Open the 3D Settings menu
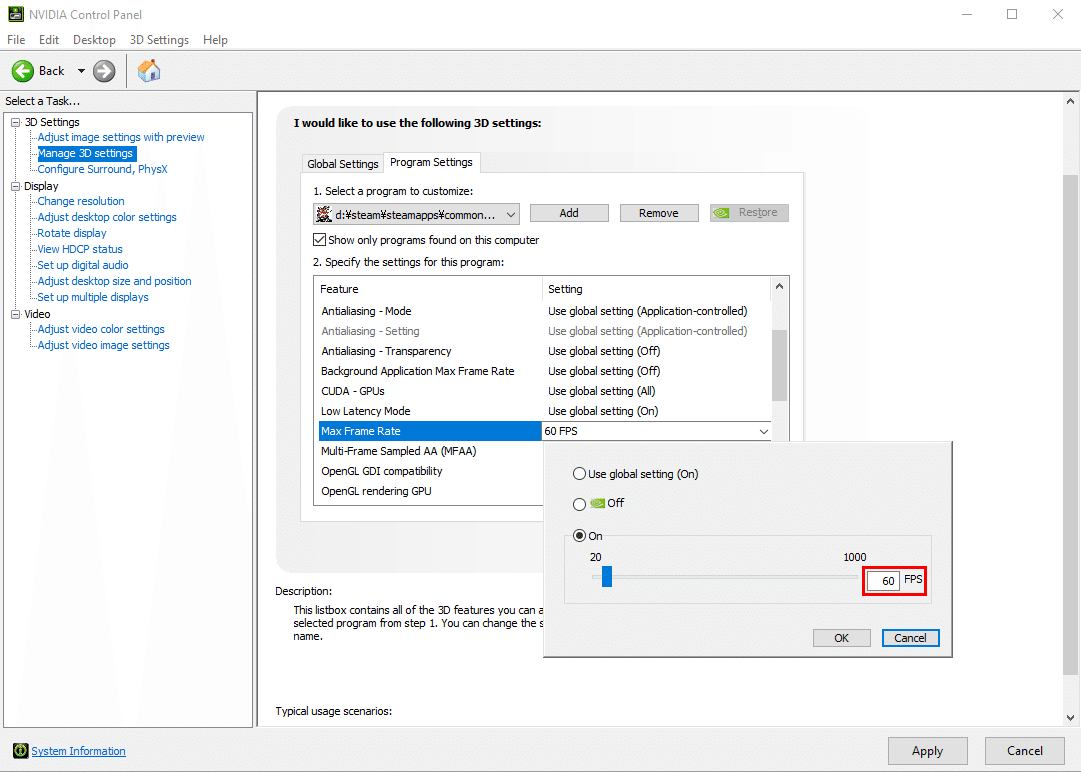 tap(159, 40)
